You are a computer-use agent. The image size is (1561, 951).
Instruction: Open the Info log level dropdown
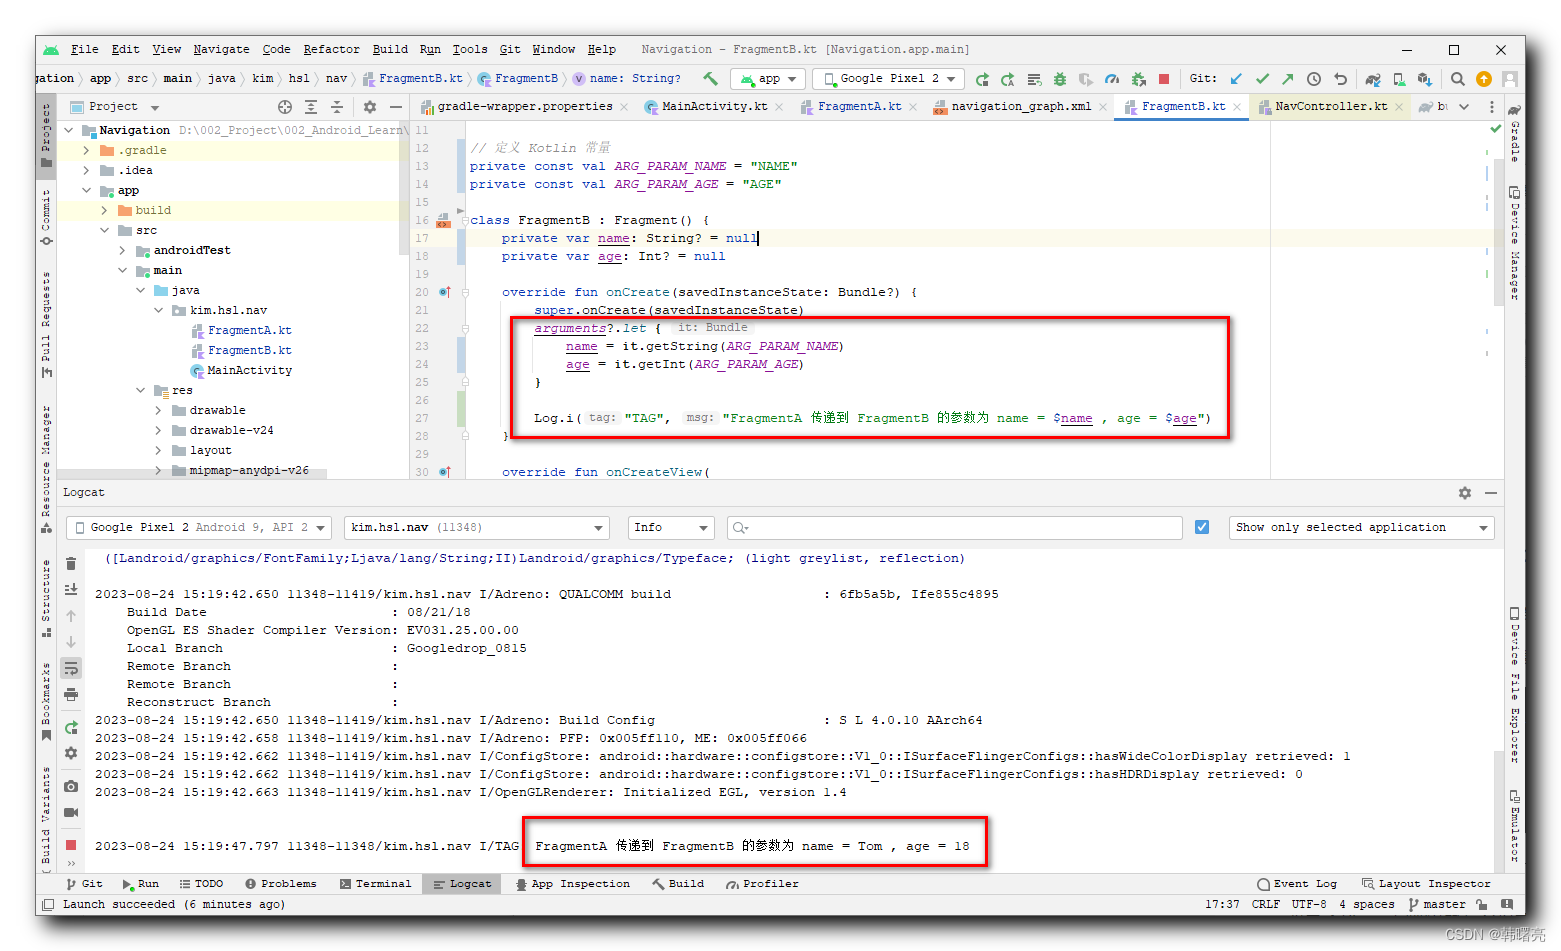click(x=670, y=527)
